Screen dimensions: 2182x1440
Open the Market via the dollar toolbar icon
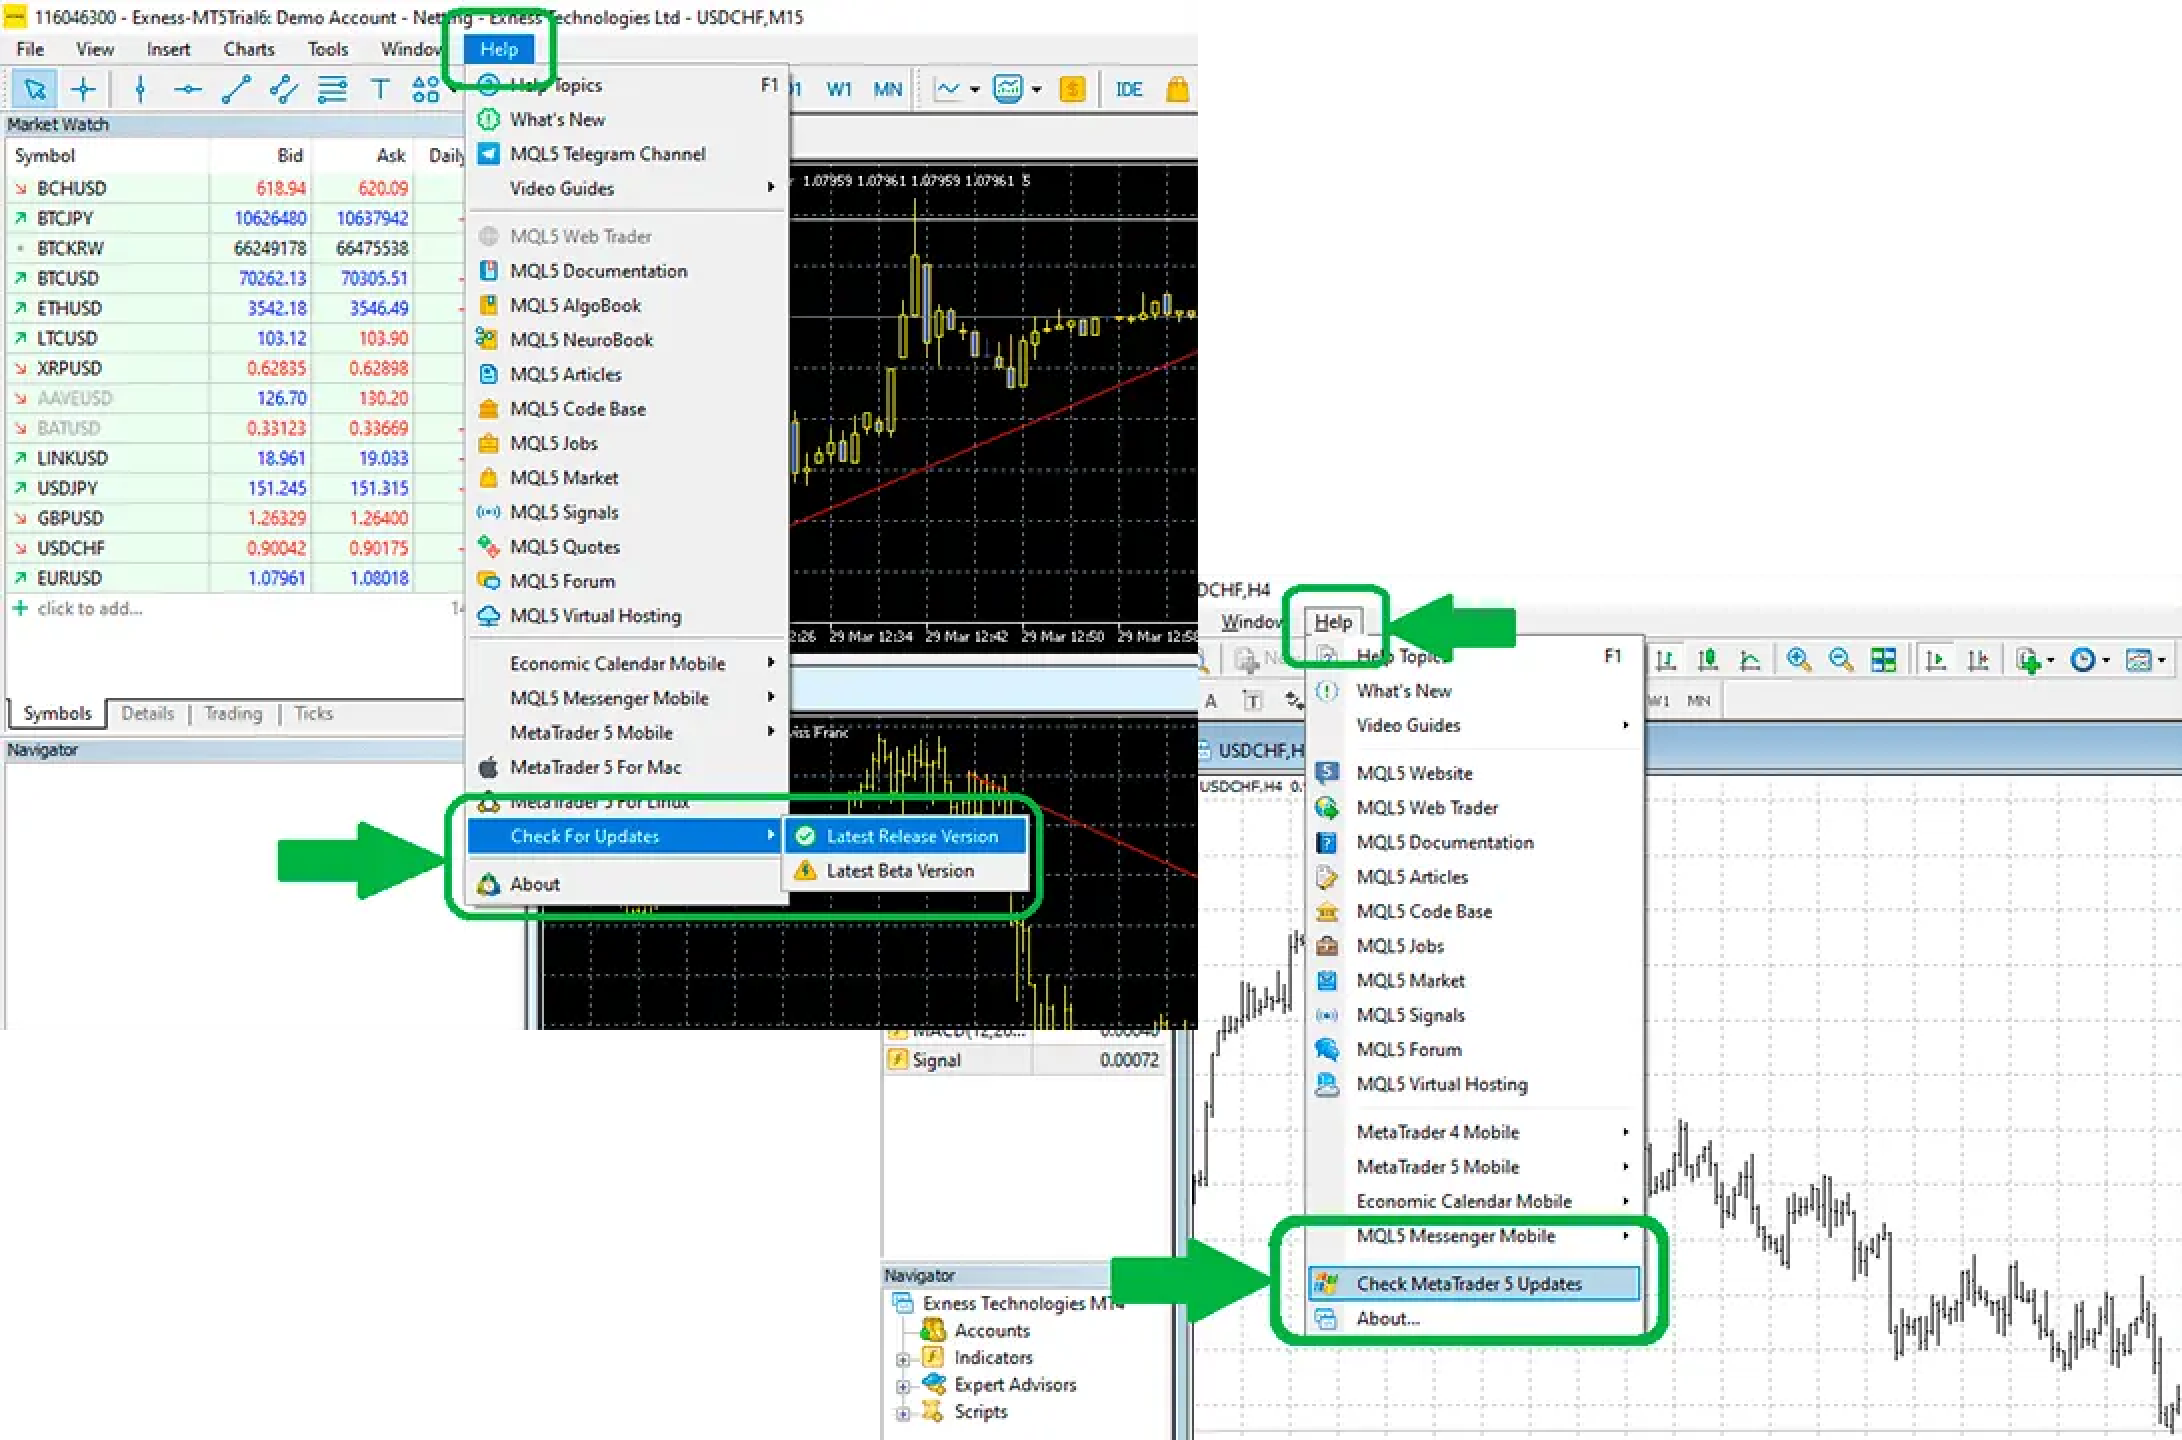point(1073,88)
